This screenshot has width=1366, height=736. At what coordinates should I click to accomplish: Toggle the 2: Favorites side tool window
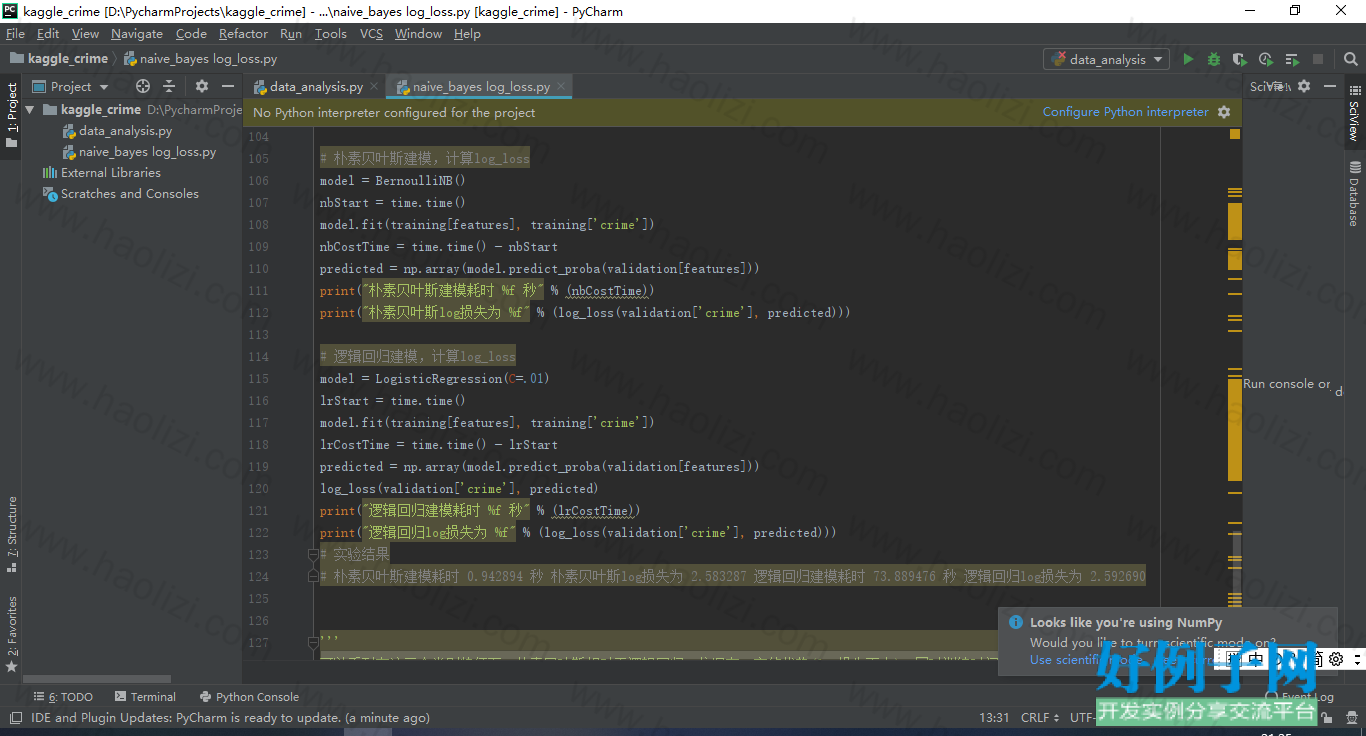click(12, 634)
